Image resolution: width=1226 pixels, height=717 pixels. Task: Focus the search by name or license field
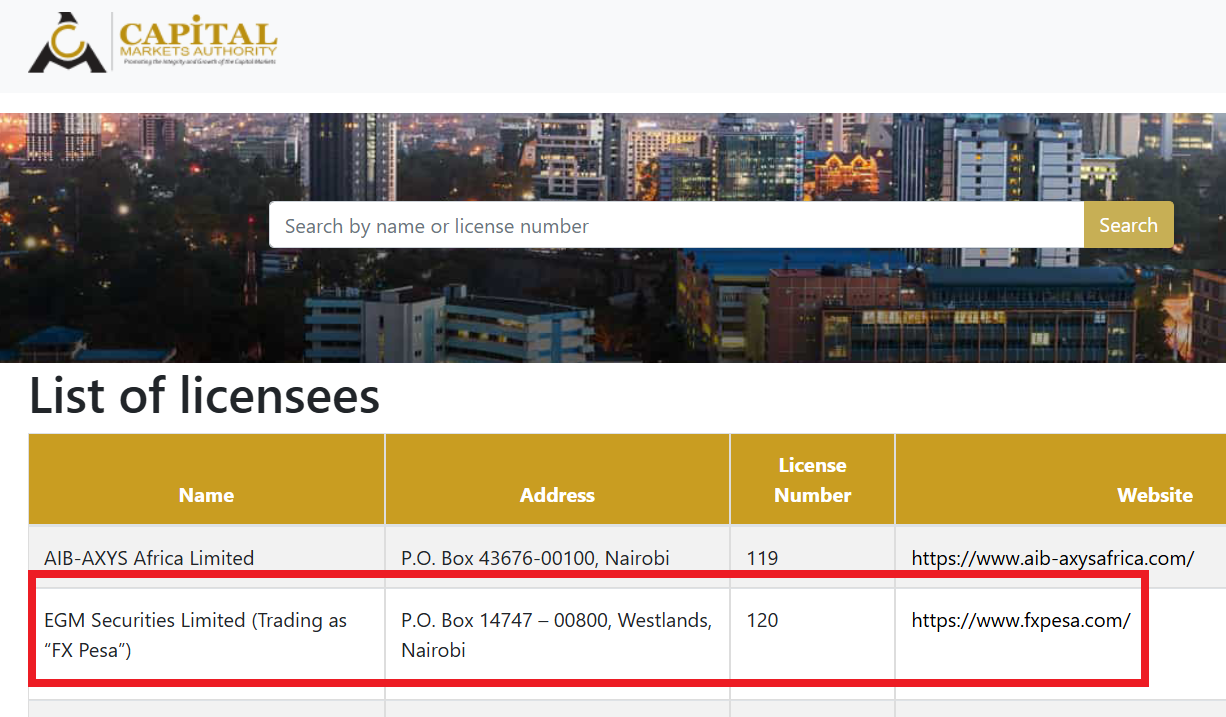point(676,226)
